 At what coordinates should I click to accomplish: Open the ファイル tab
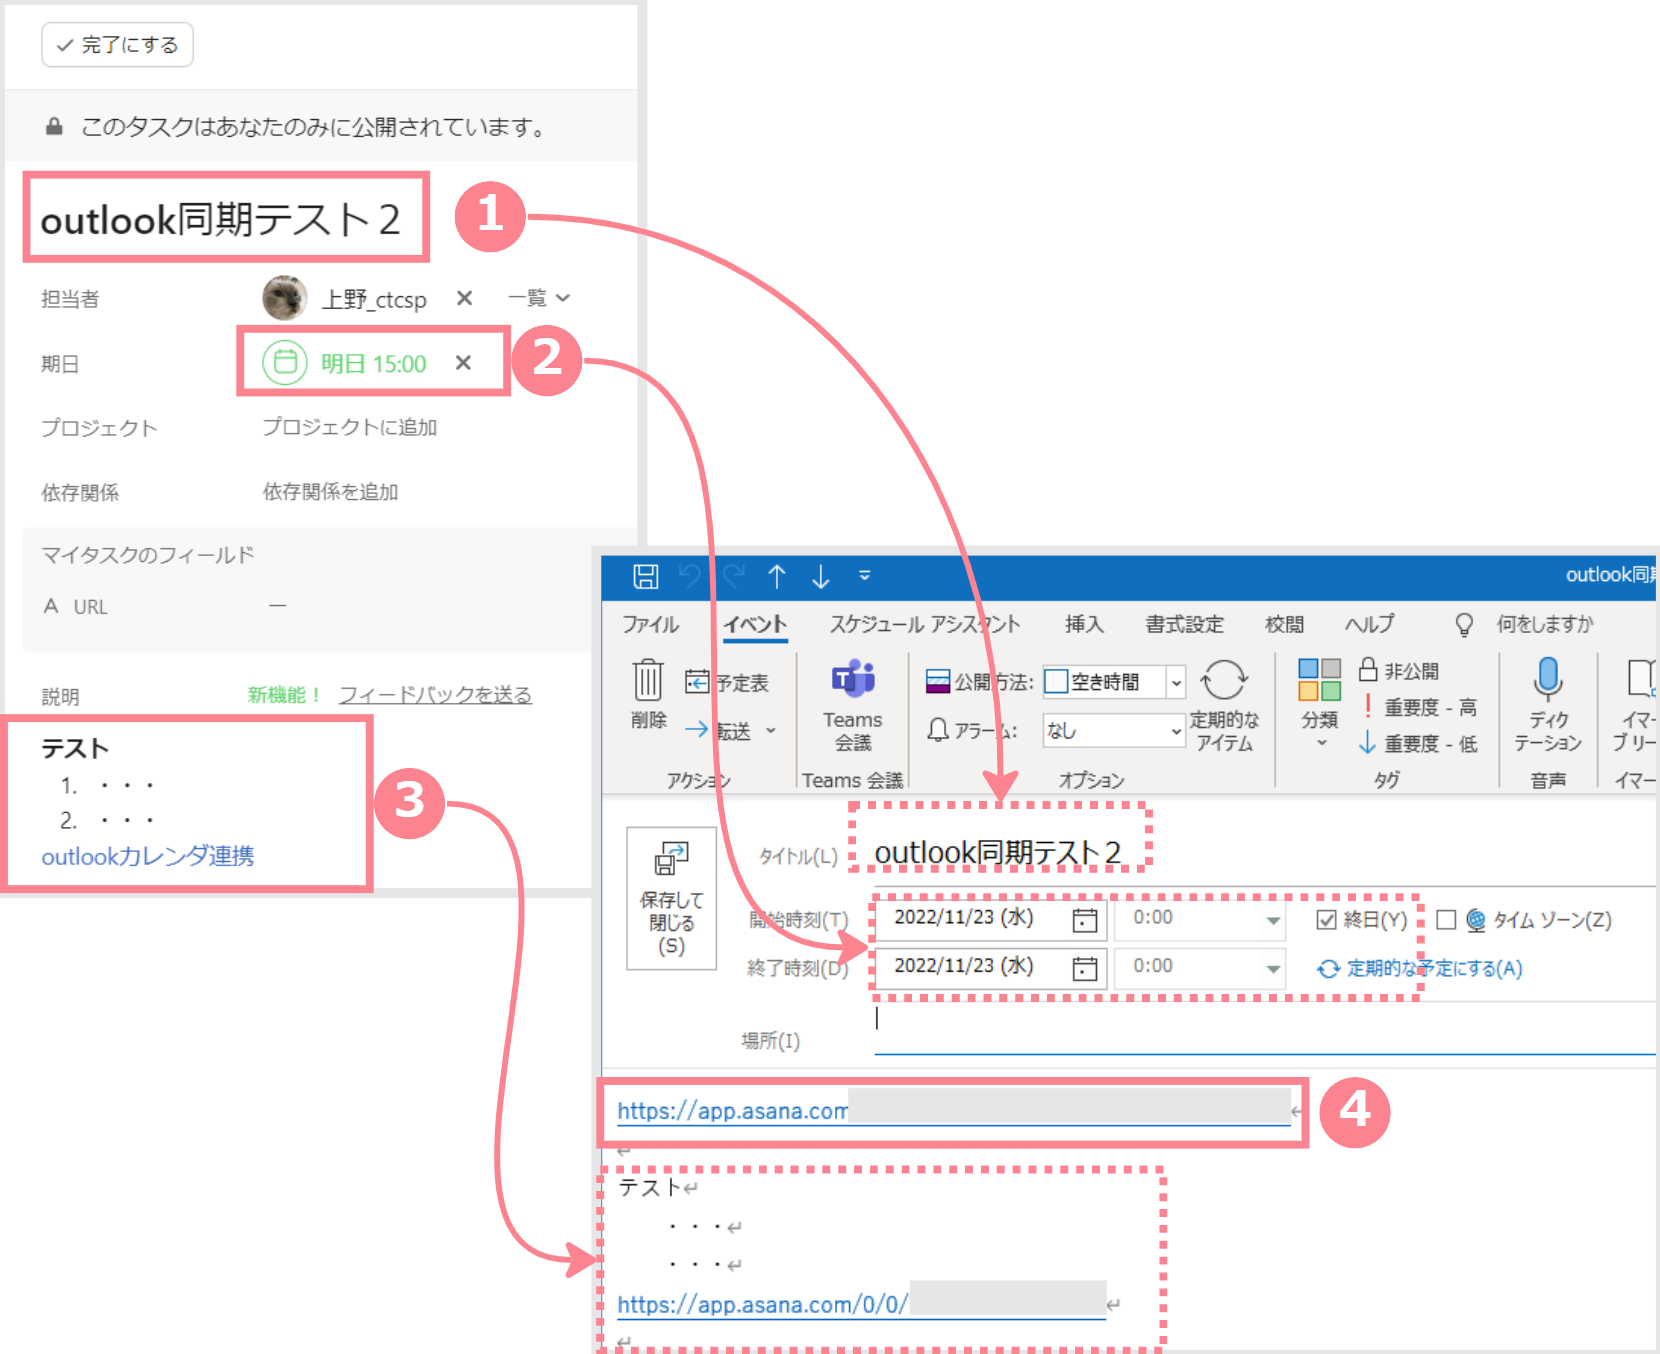click(651, 624)
